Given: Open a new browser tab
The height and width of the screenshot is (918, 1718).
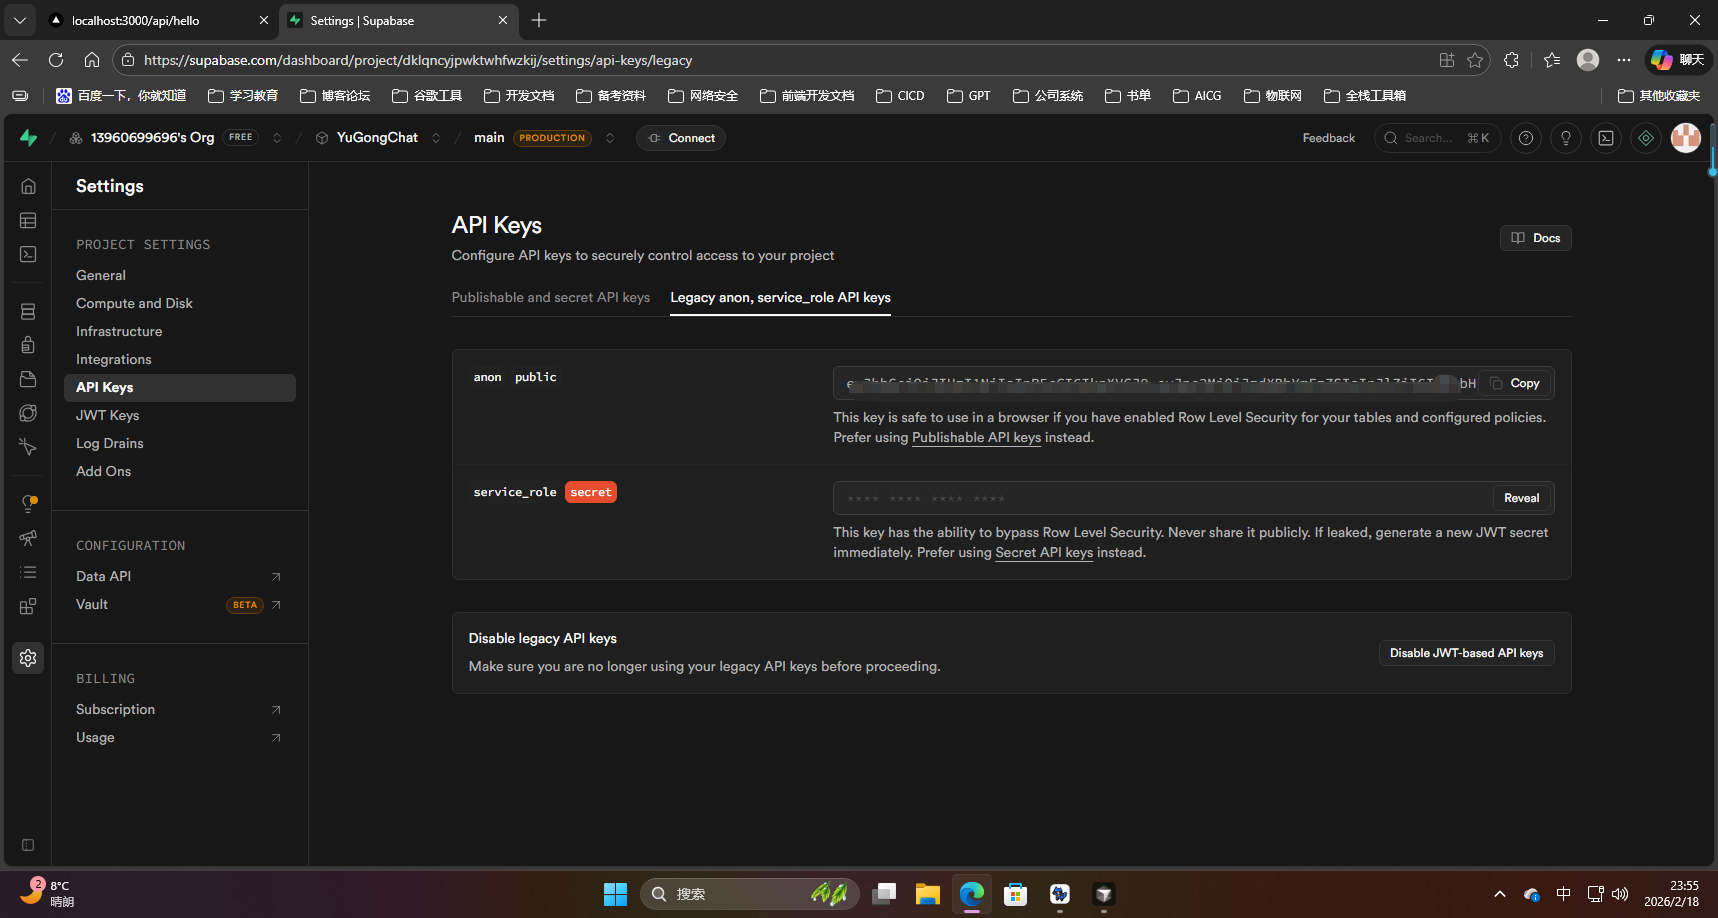Looking at the screenshot, I should pos(539,20).
